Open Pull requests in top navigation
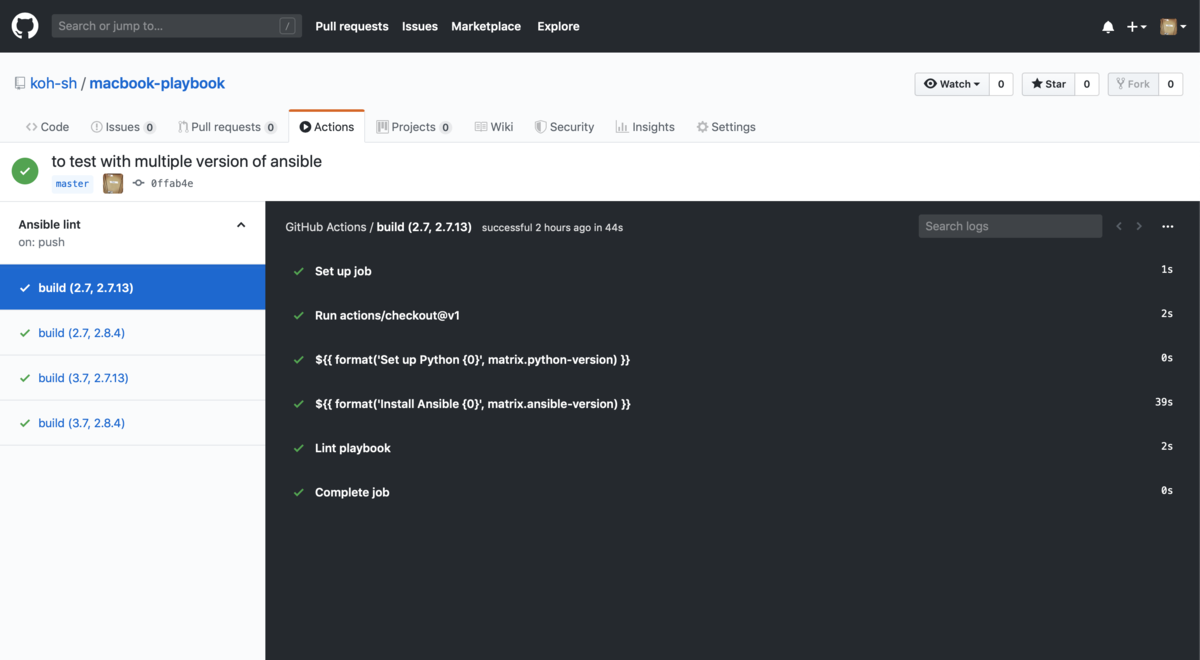This screenshot has width=1200, height=660. click(x=352, y=27)
